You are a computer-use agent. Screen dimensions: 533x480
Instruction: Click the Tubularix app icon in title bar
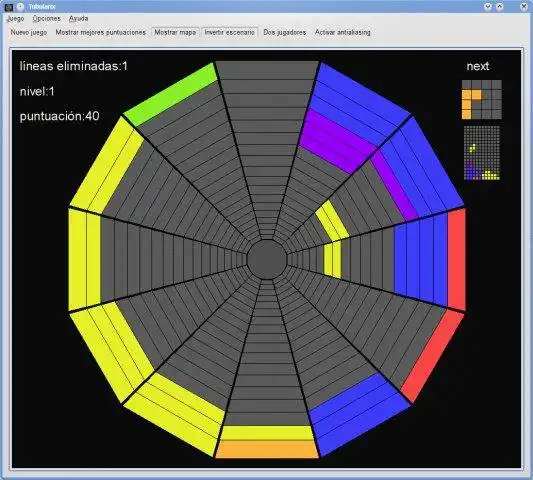(x=9, y=6)
